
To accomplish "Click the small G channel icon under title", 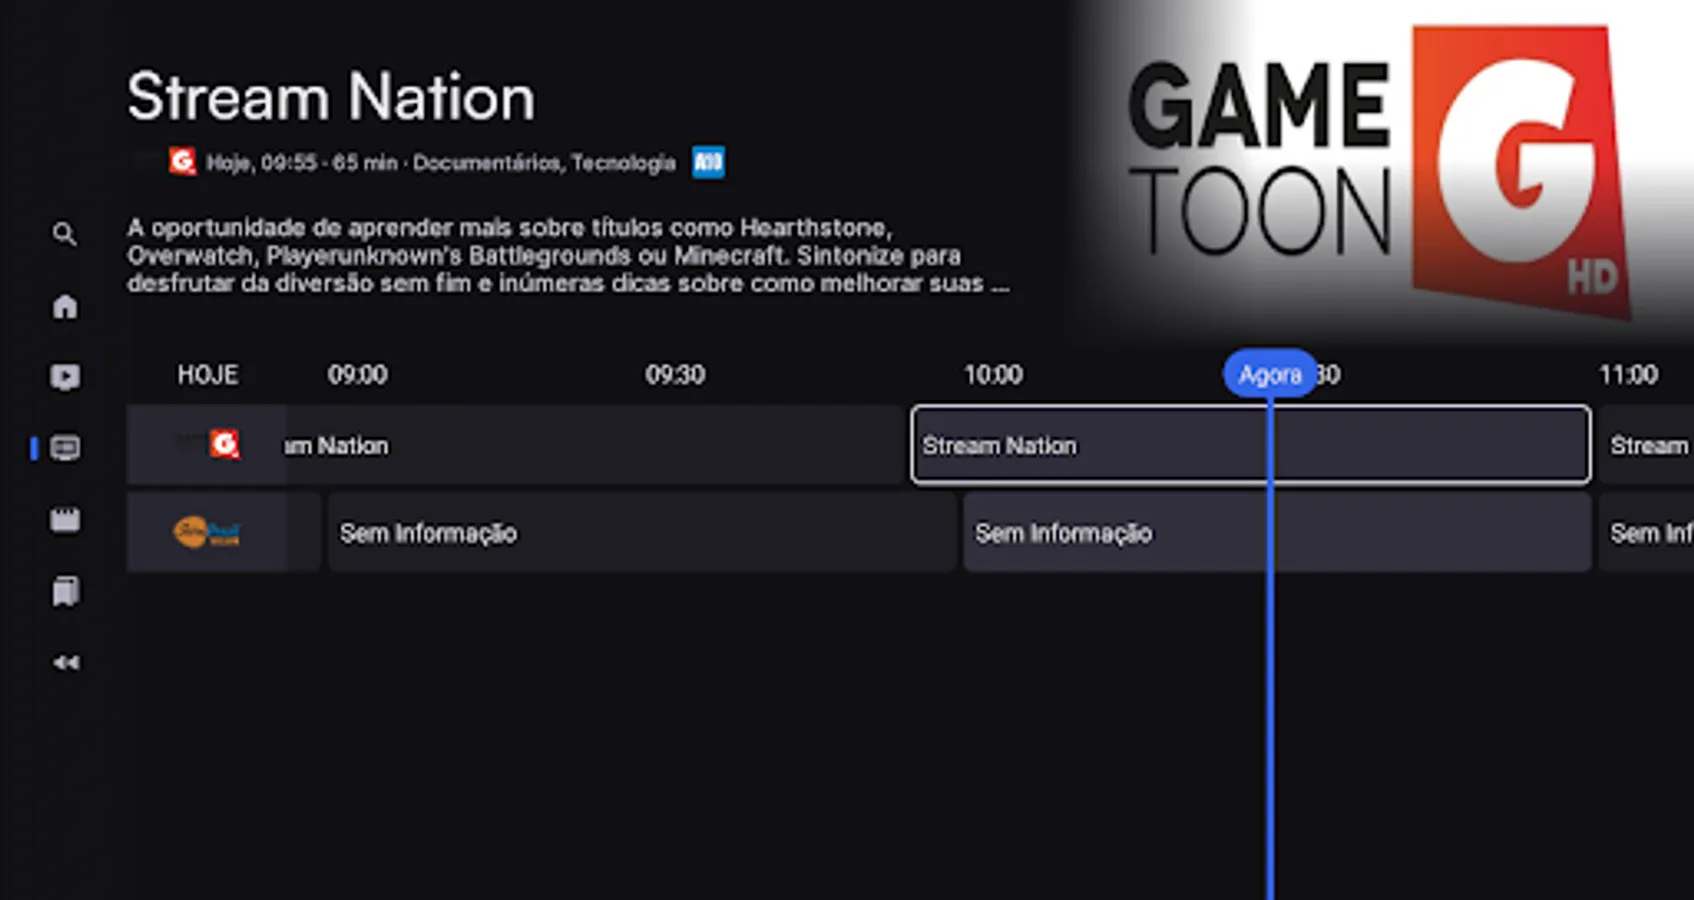I will pyautogui.click(x=182, y=161).
